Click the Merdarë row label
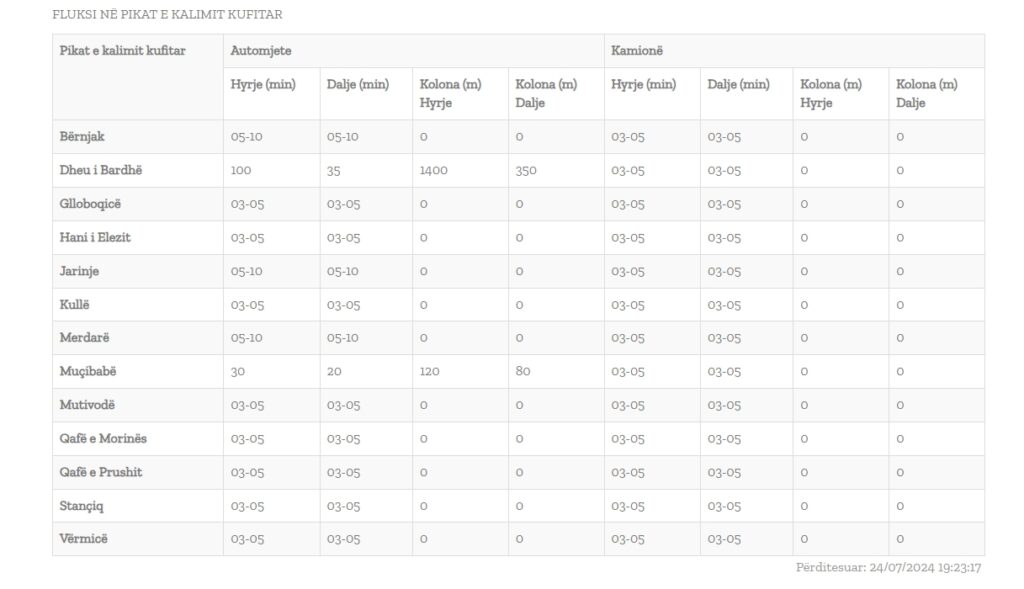Image resolution: width=1024 pixels, height=589 pixels. 84,338
